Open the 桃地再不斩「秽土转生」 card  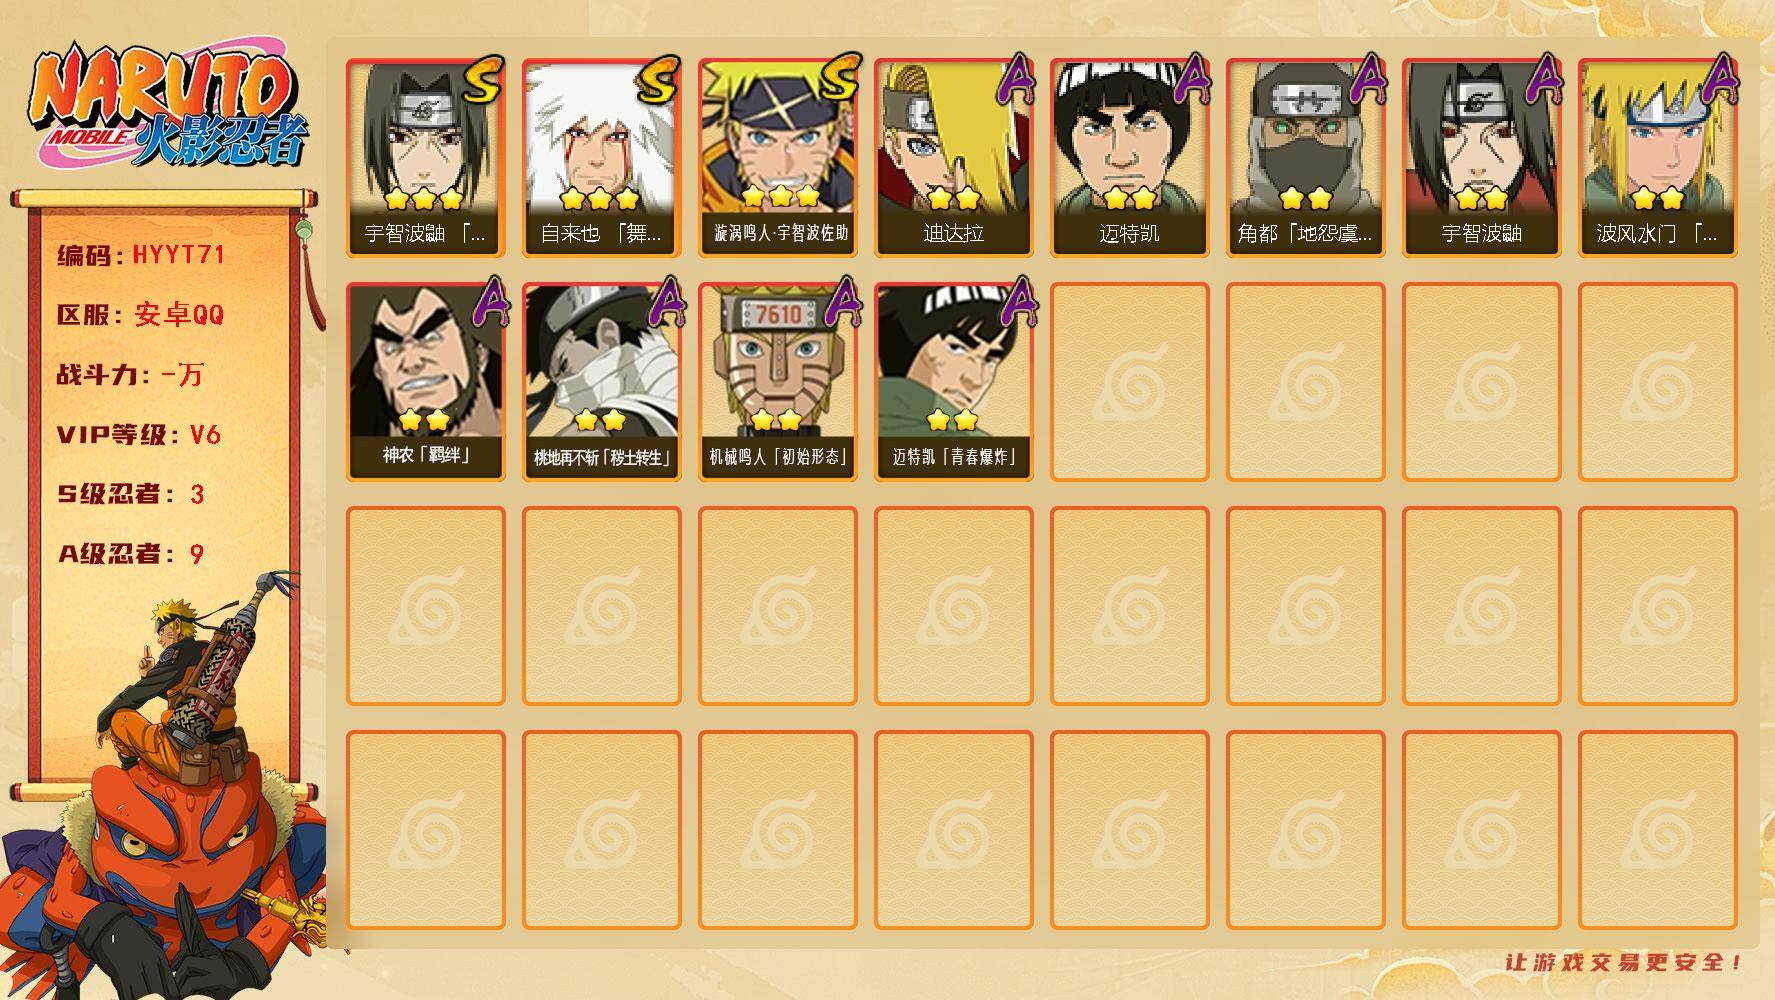tap(601, 381)
